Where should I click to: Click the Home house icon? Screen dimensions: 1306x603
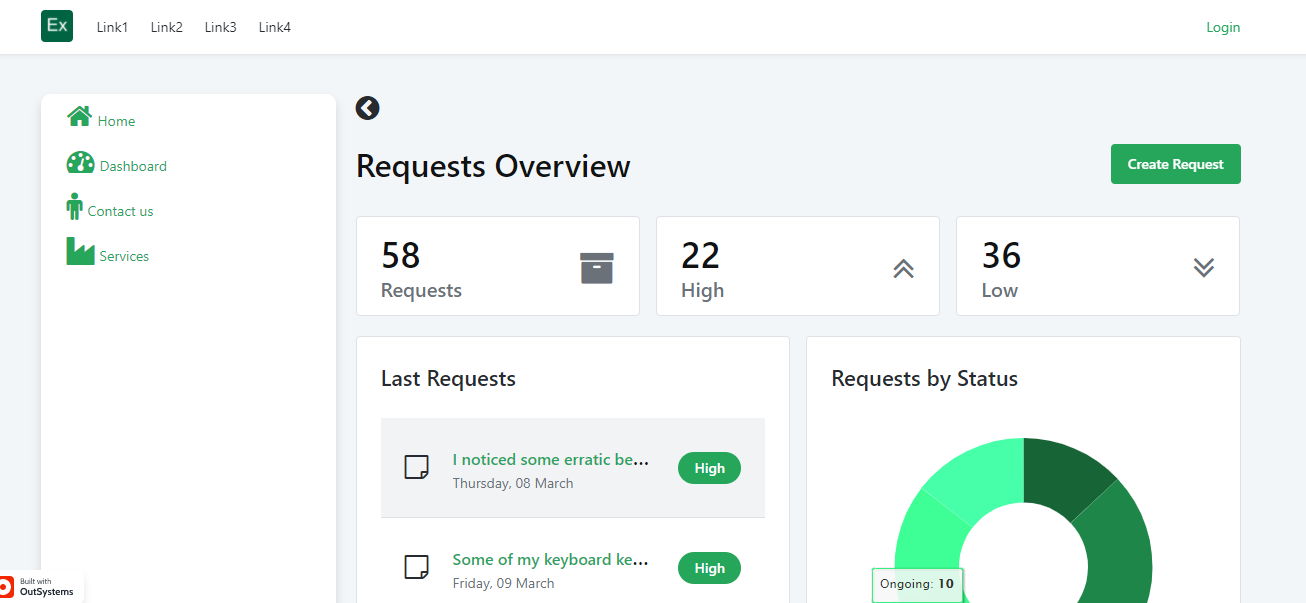coord(79,117)
